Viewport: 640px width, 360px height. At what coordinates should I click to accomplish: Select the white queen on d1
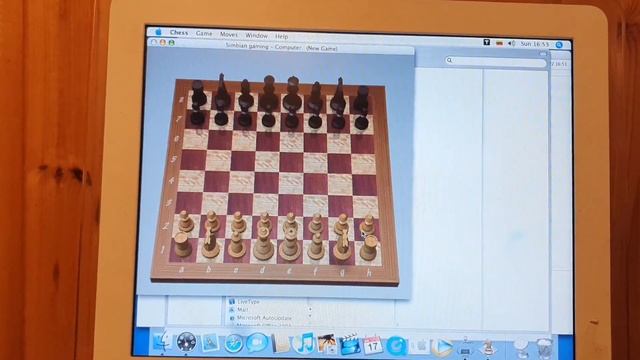pyautogui.click(x=264, y=244)
